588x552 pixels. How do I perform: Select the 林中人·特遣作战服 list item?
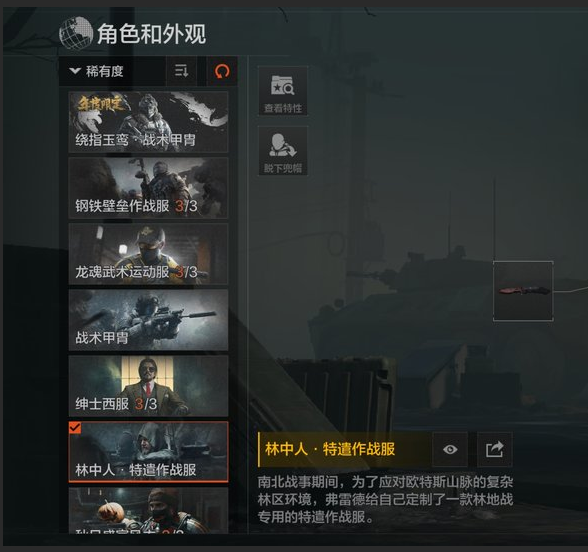[148, 452]
